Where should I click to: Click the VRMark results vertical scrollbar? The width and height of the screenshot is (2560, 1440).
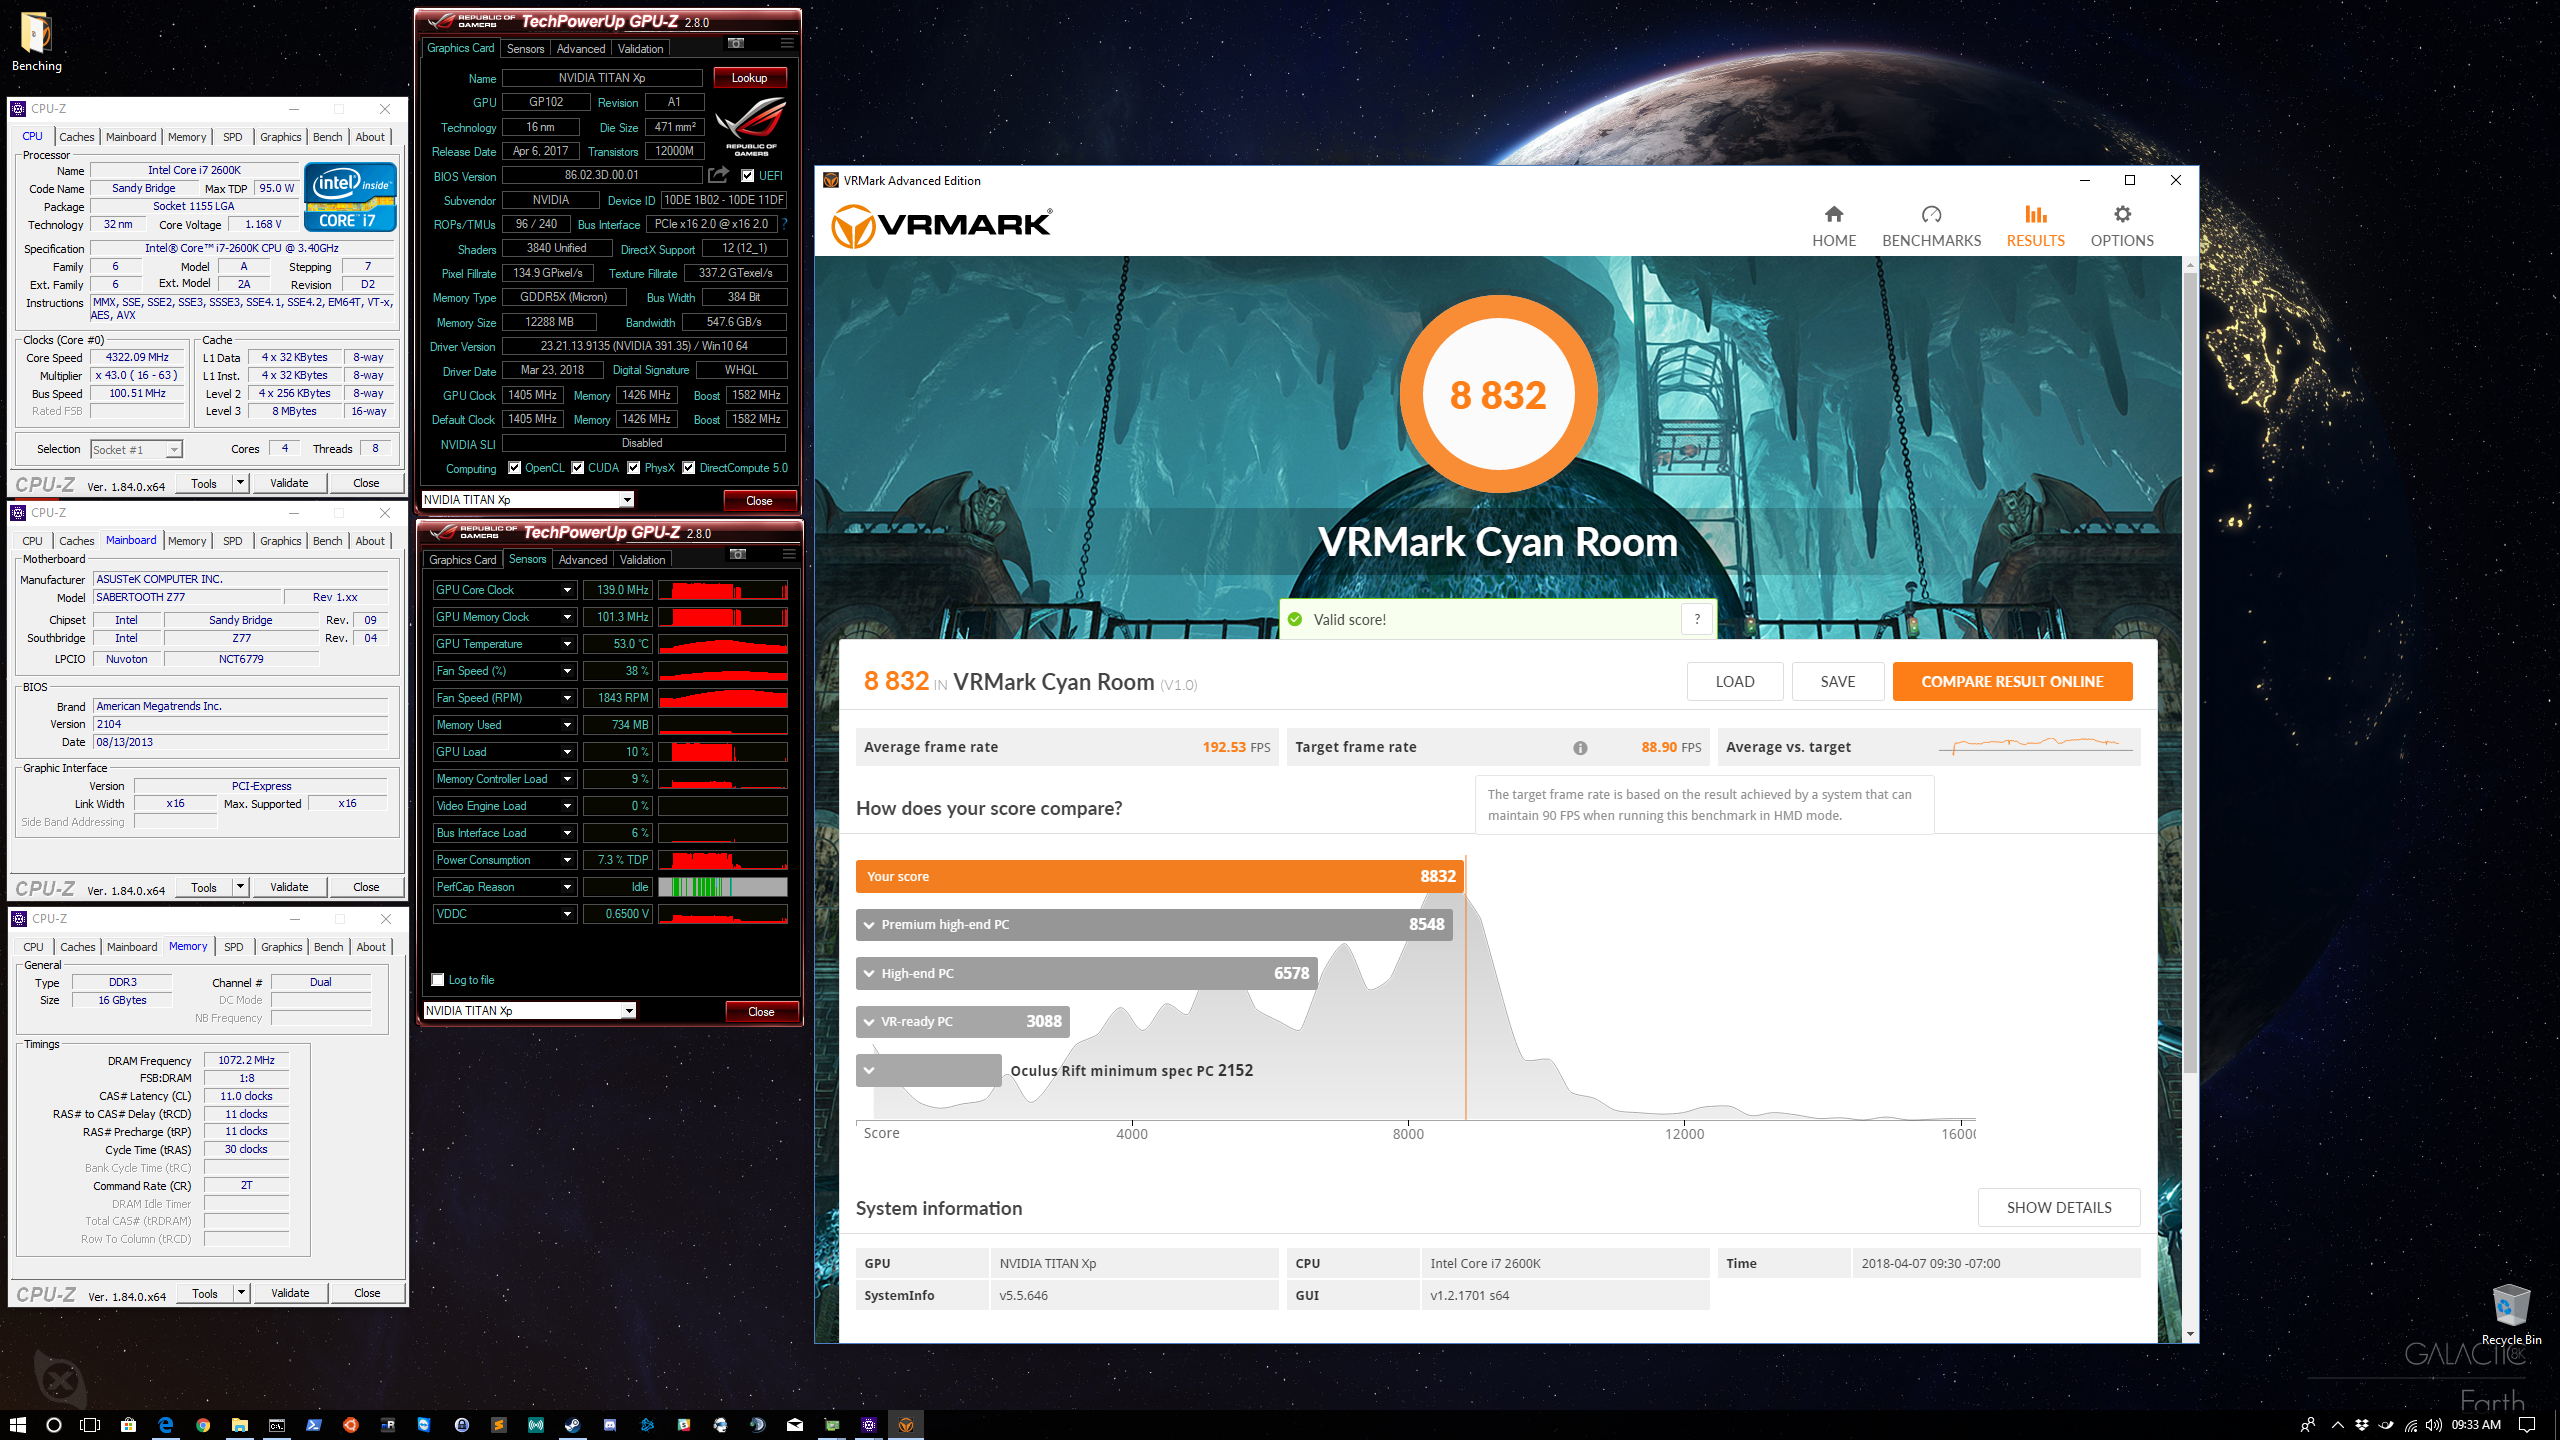(2190, 672)
